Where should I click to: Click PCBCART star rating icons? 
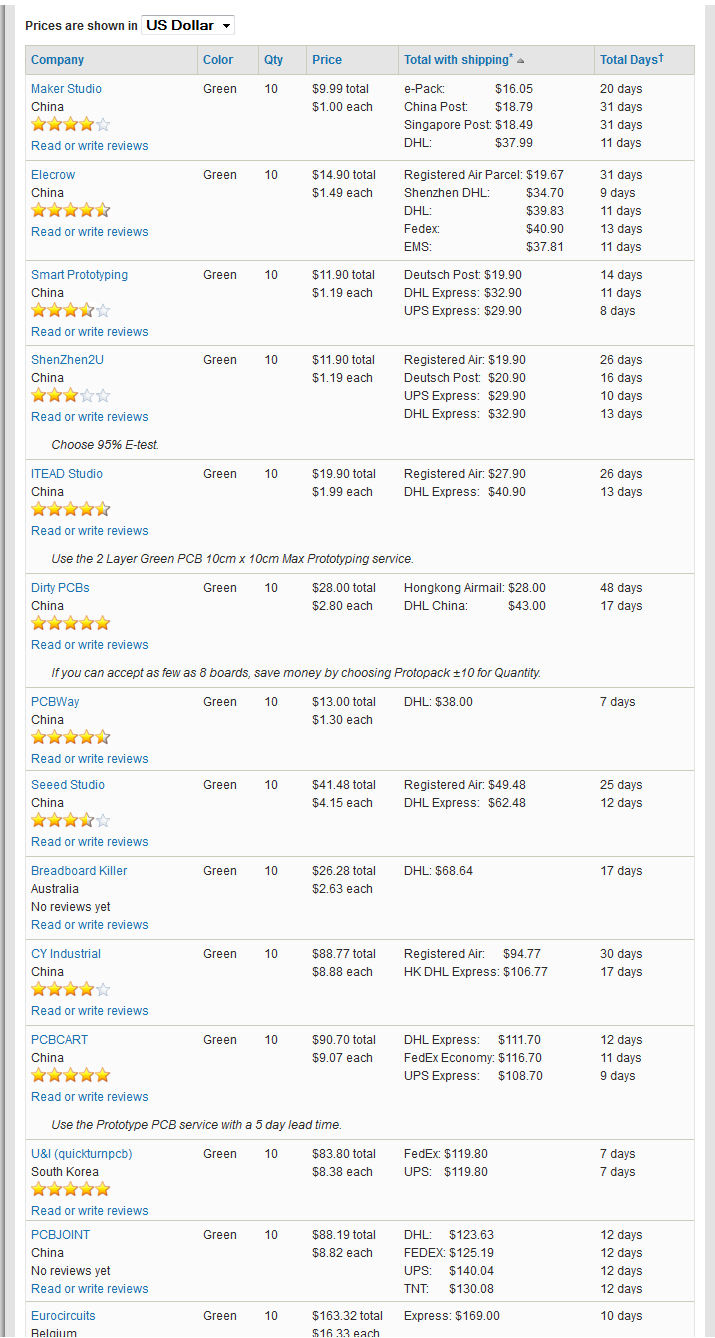click(71, 1076)
